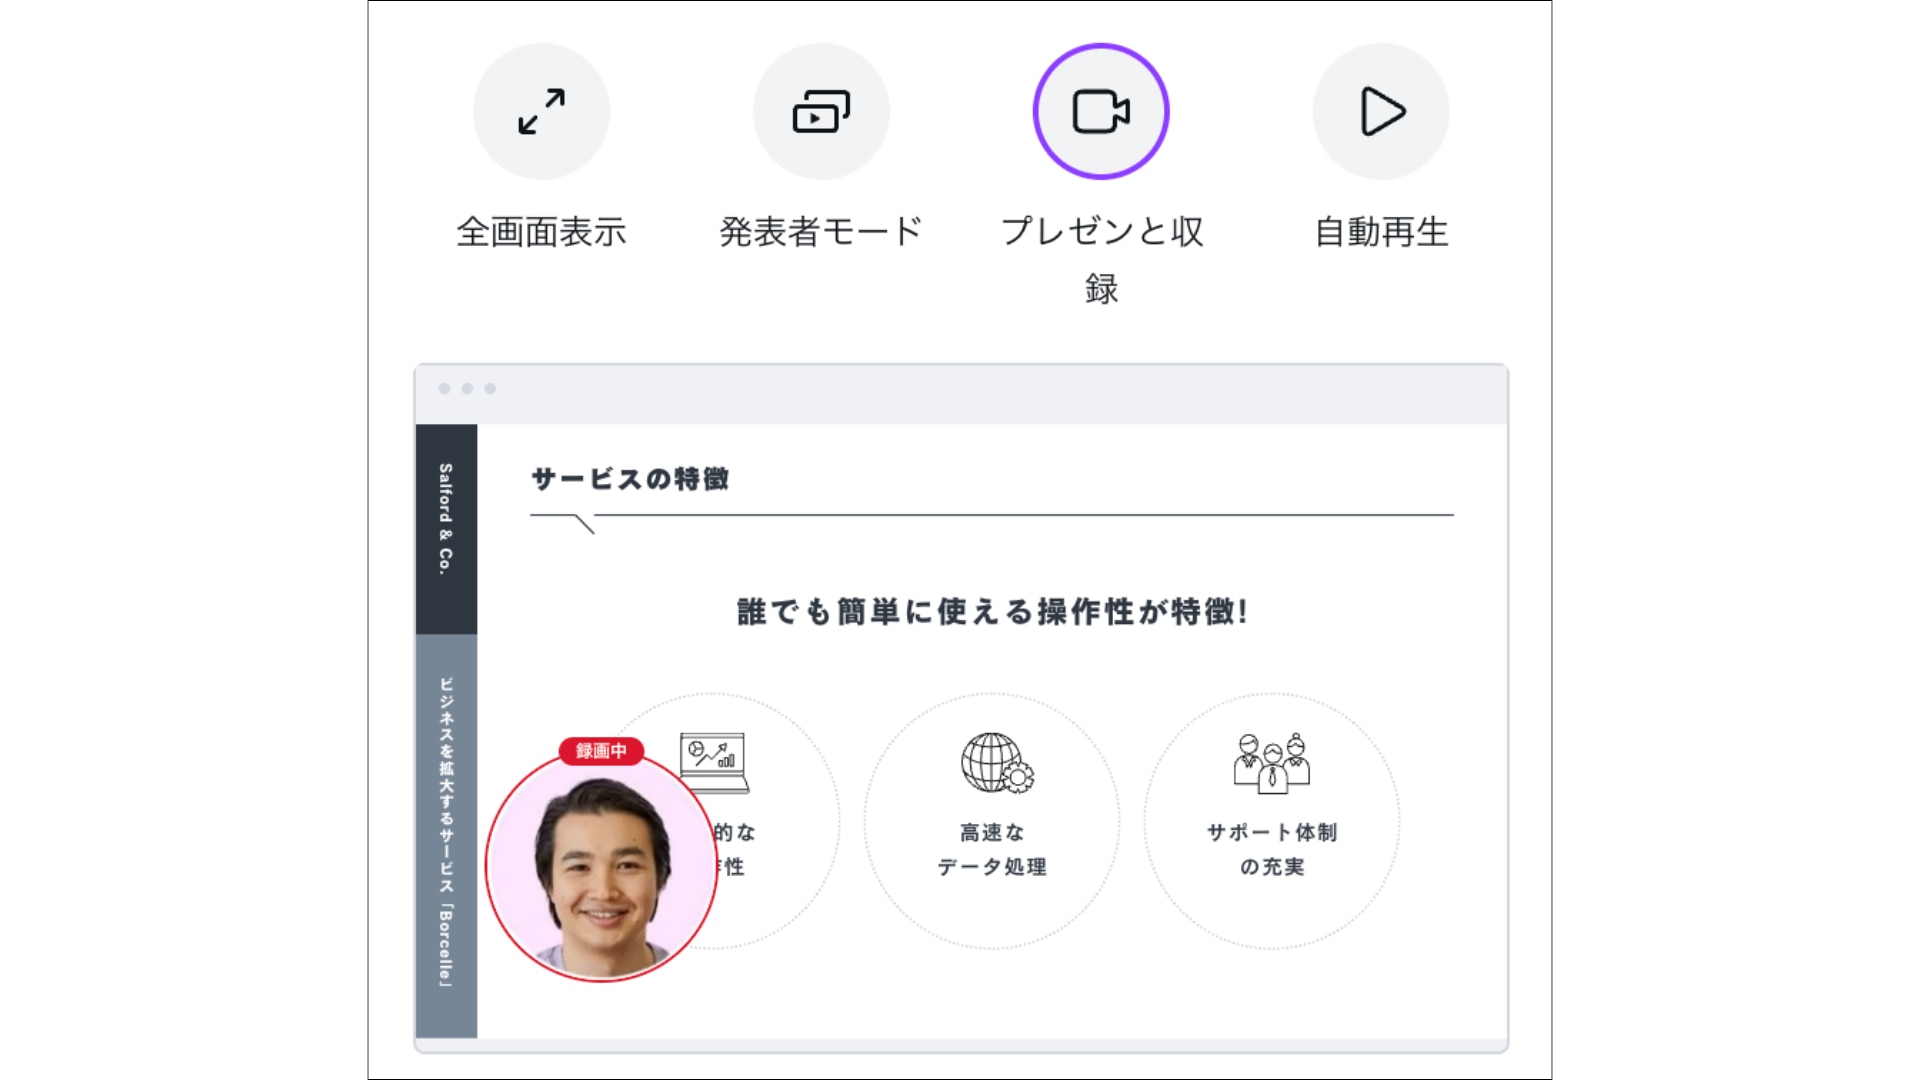The image size is (1920, 1080).
Task: Click the プレゼンと収録 label text
Action: point(1101,232)
